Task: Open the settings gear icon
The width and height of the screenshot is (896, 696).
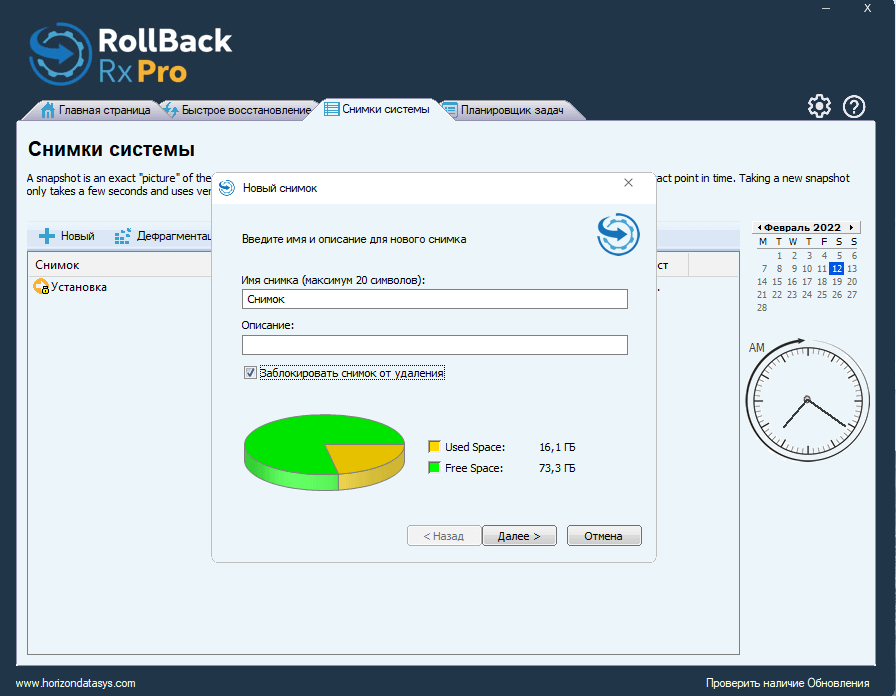Action: [819, 106]
